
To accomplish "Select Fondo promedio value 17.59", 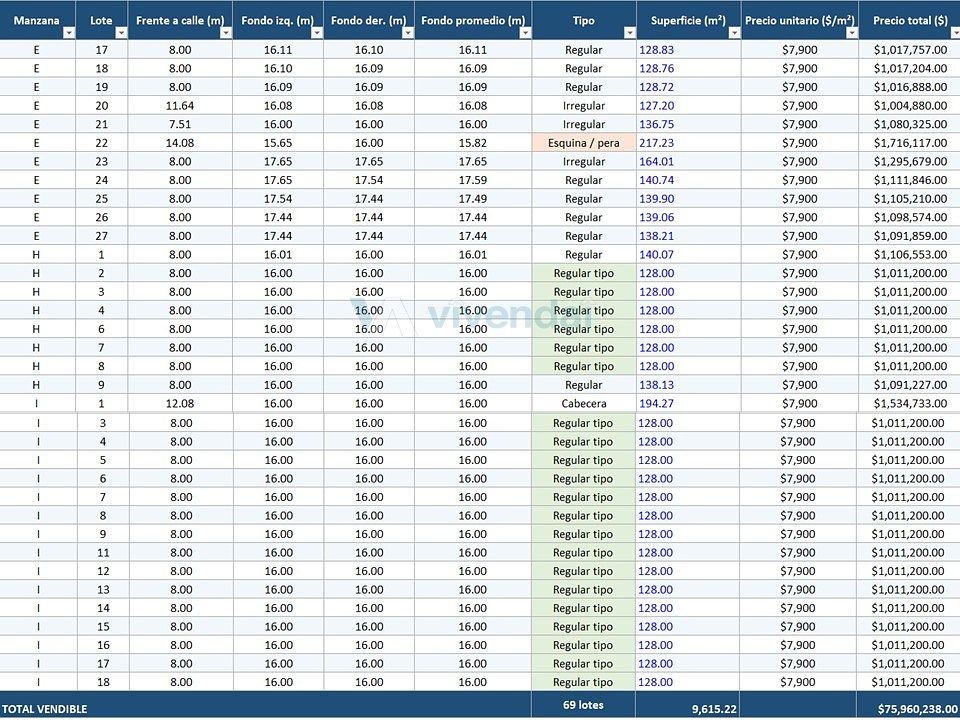I will (x=473, y=181).
